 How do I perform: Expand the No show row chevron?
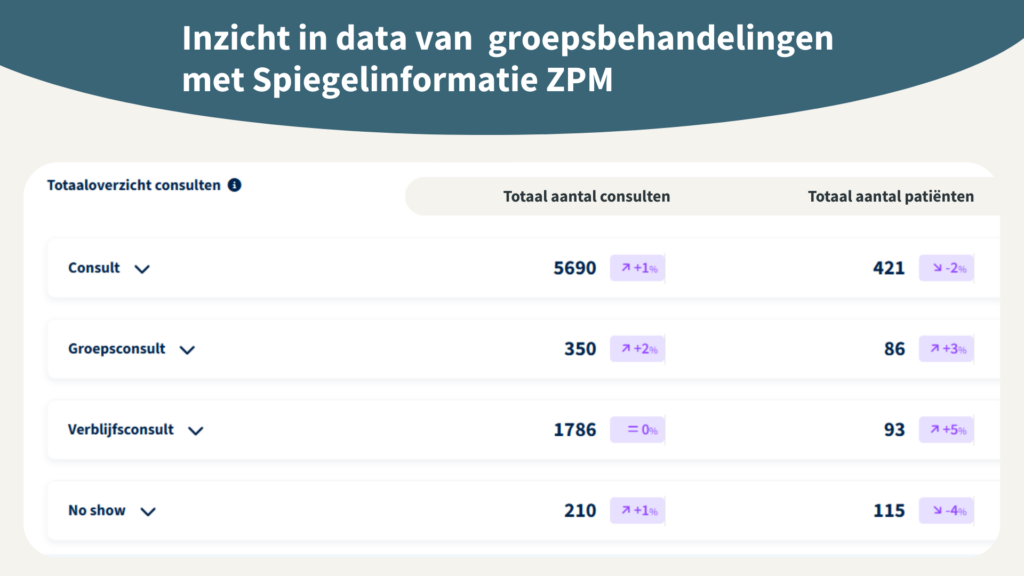[148, 512]
